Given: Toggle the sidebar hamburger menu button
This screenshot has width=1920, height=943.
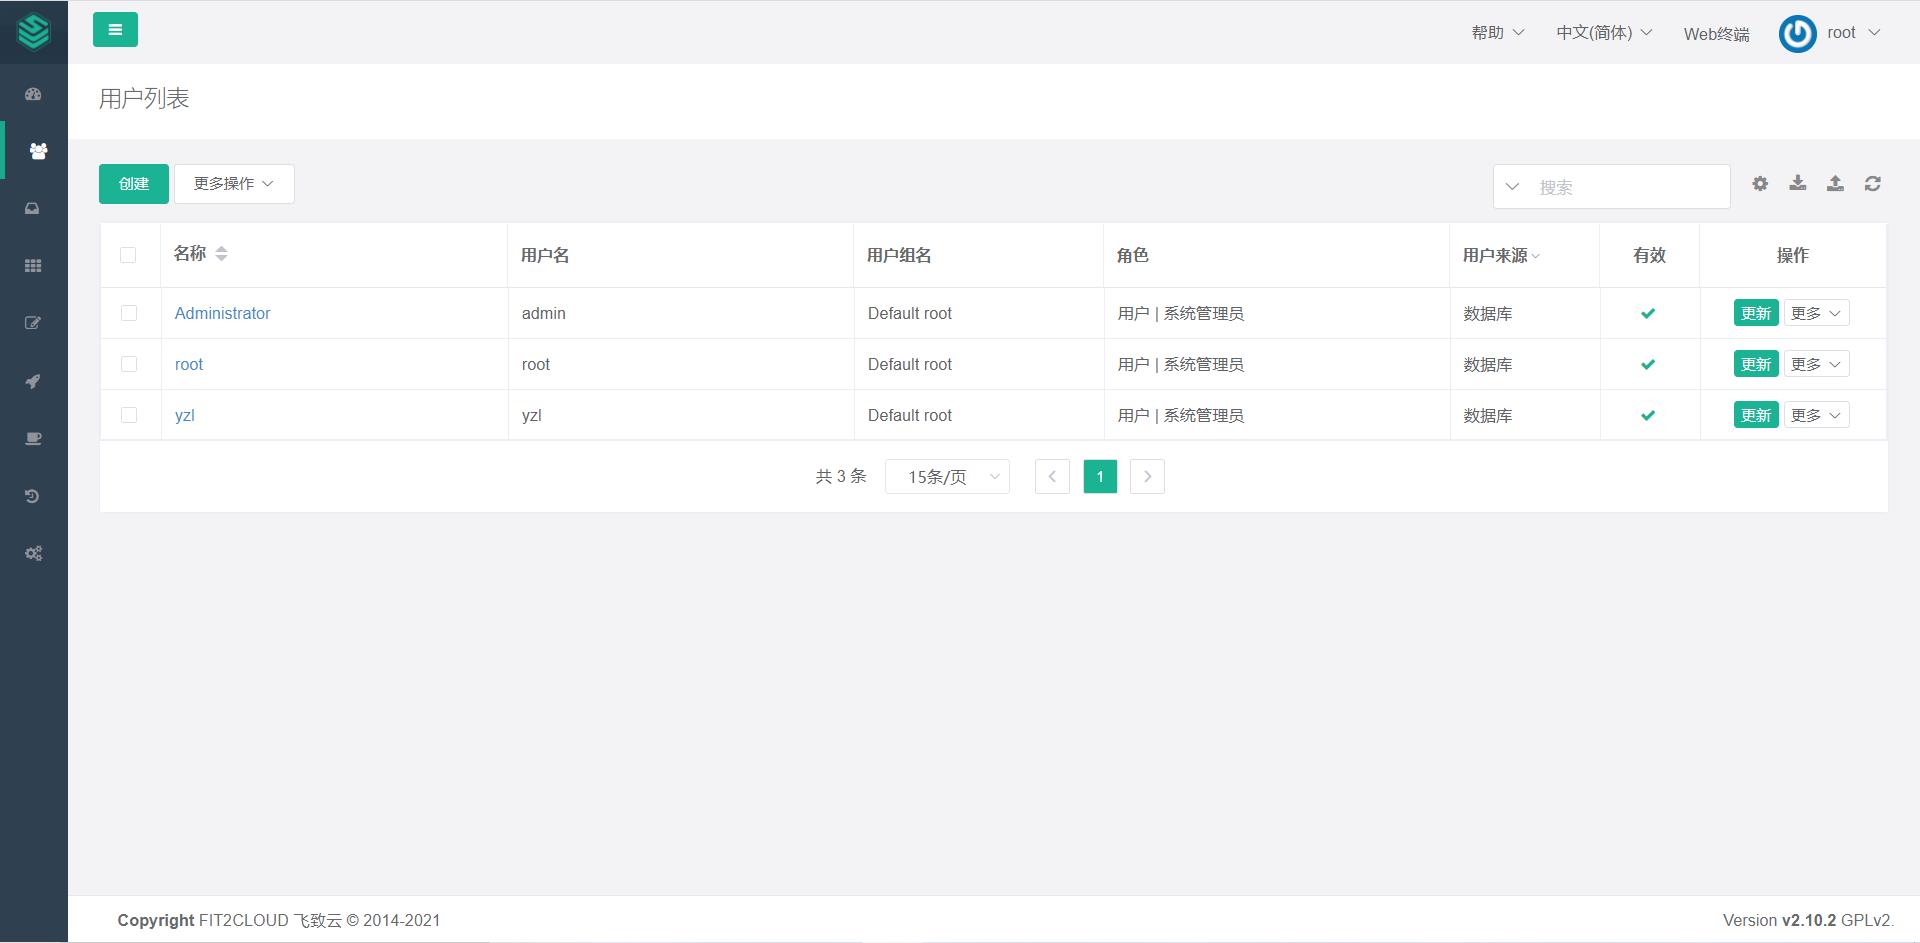Looking at the screenshot, I should click(115, 30).
